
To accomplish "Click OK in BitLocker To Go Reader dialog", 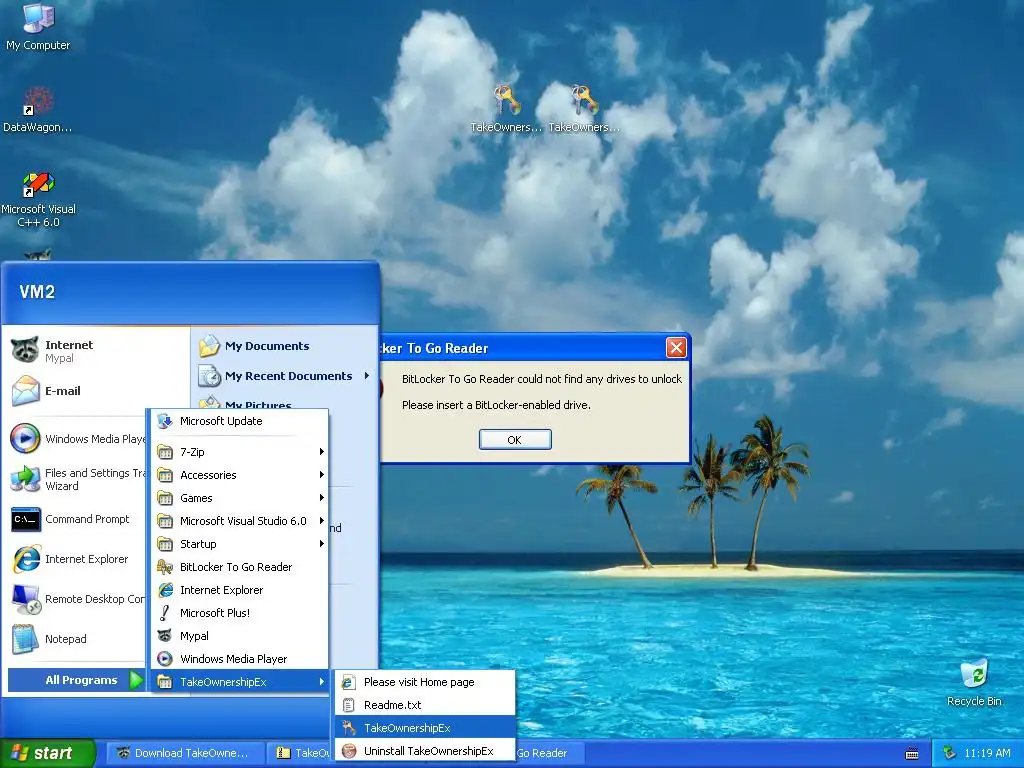I will [515, 440].
